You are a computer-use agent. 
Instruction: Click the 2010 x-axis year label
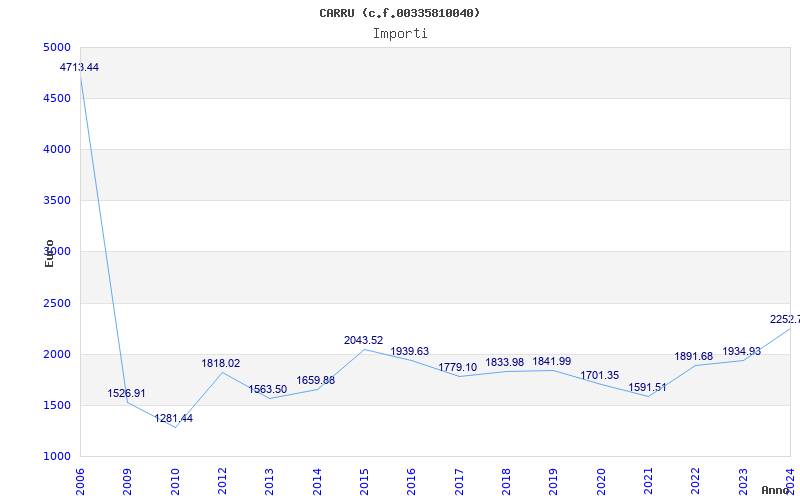click(x=174, y=482)
